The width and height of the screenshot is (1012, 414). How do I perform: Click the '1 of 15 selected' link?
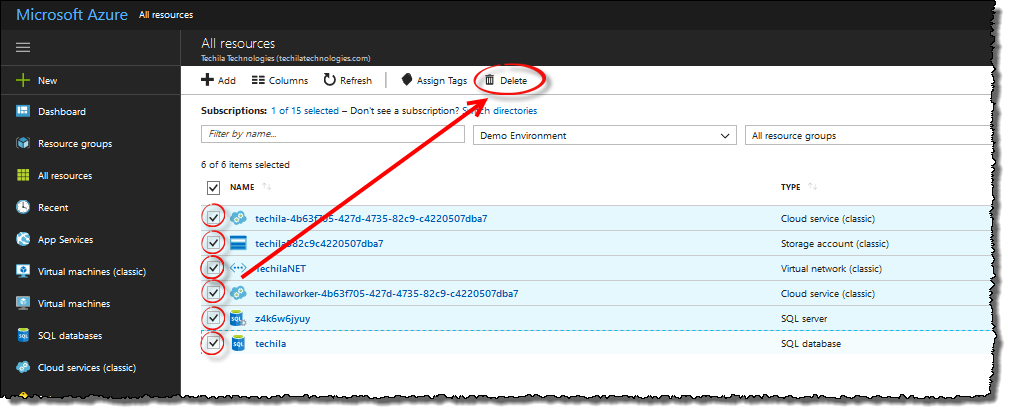pos(305,110)
